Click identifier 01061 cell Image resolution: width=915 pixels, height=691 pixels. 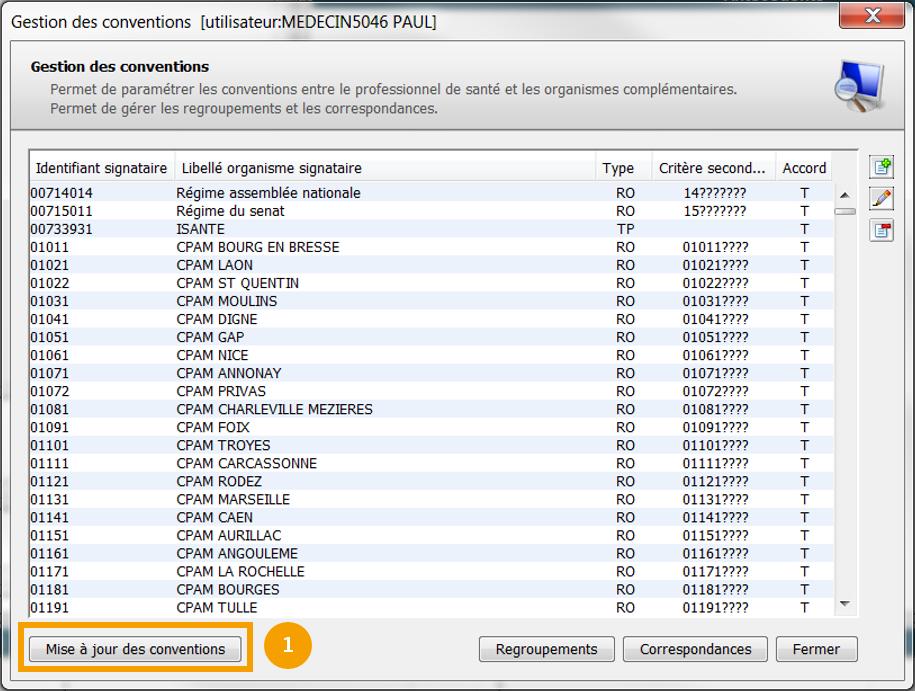pyautogui.click(x=50, y=355)
